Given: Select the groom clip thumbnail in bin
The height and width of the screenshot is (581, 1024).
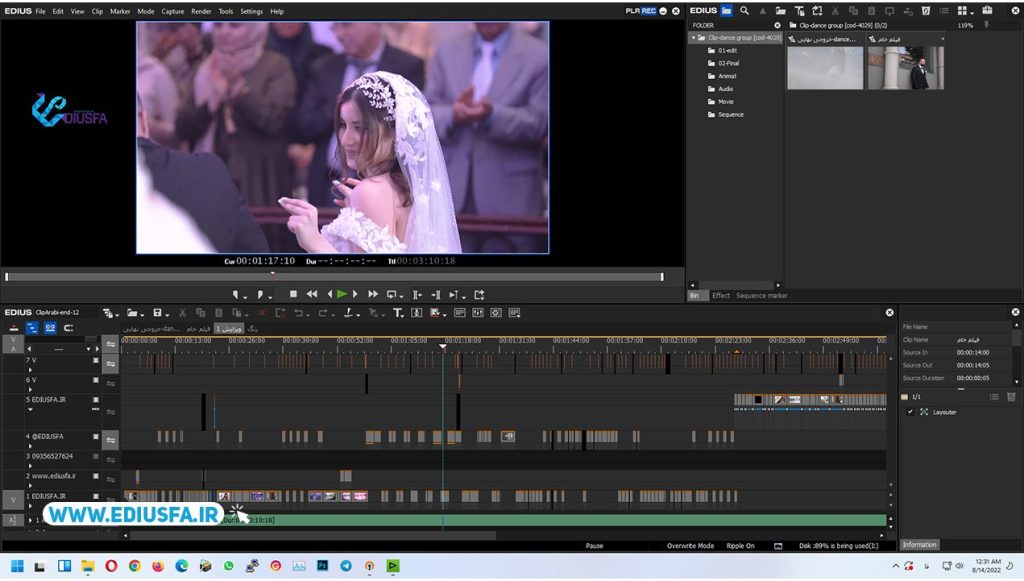Looking at the screenshot, I should 905,68.
